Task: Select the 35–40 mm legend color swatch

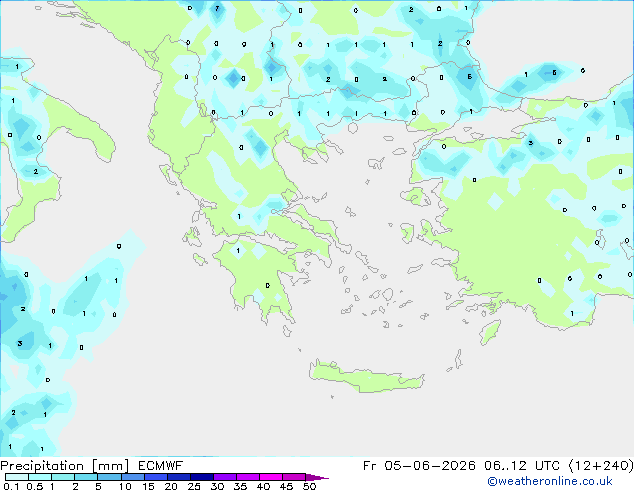Action: [248, 477]
